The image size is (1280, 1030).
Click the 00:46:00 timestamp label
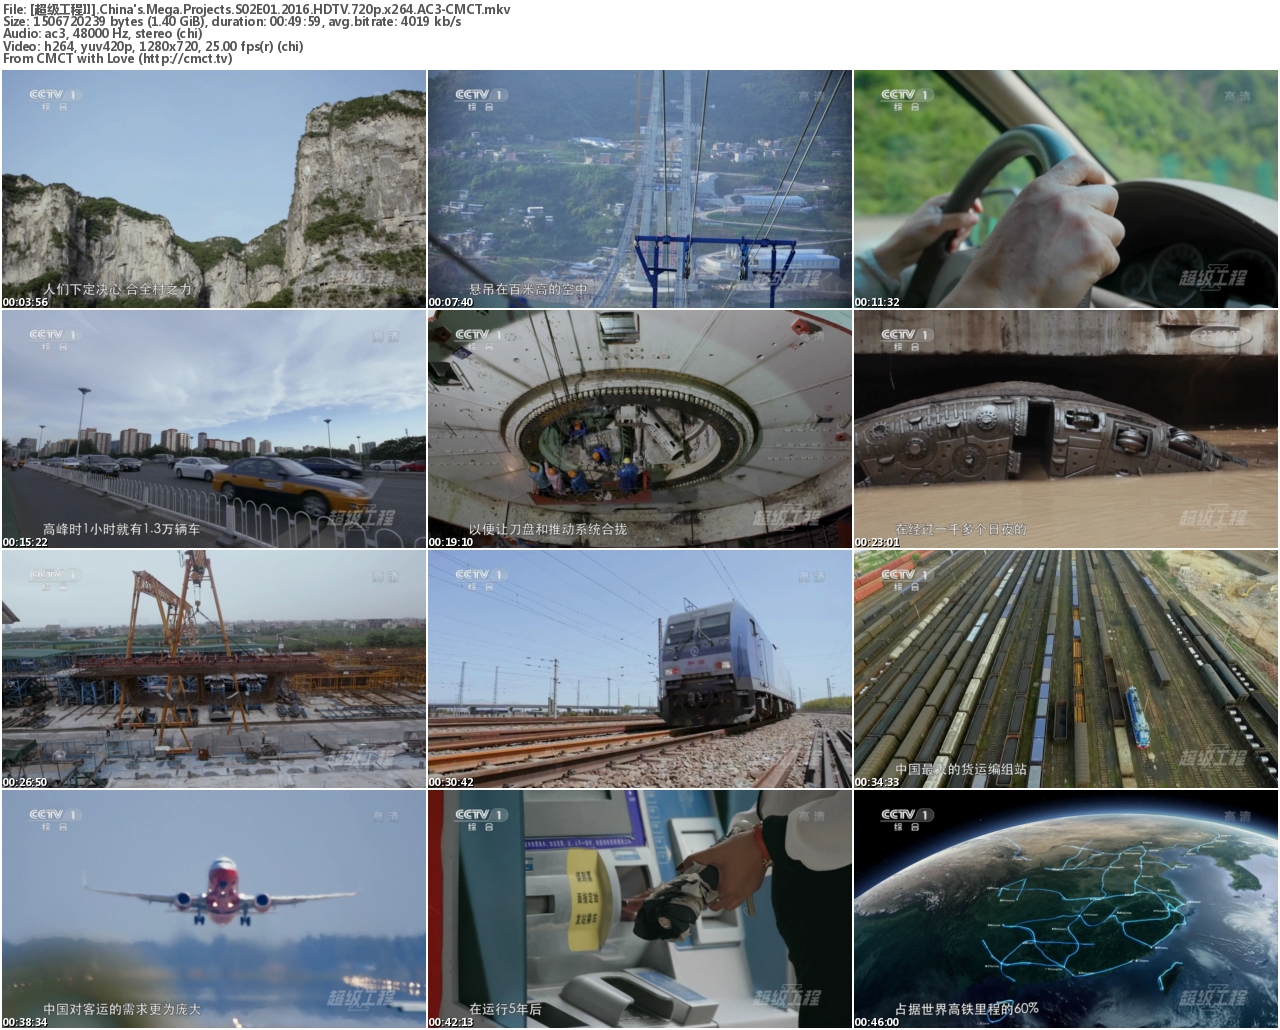coord(877,1022)
